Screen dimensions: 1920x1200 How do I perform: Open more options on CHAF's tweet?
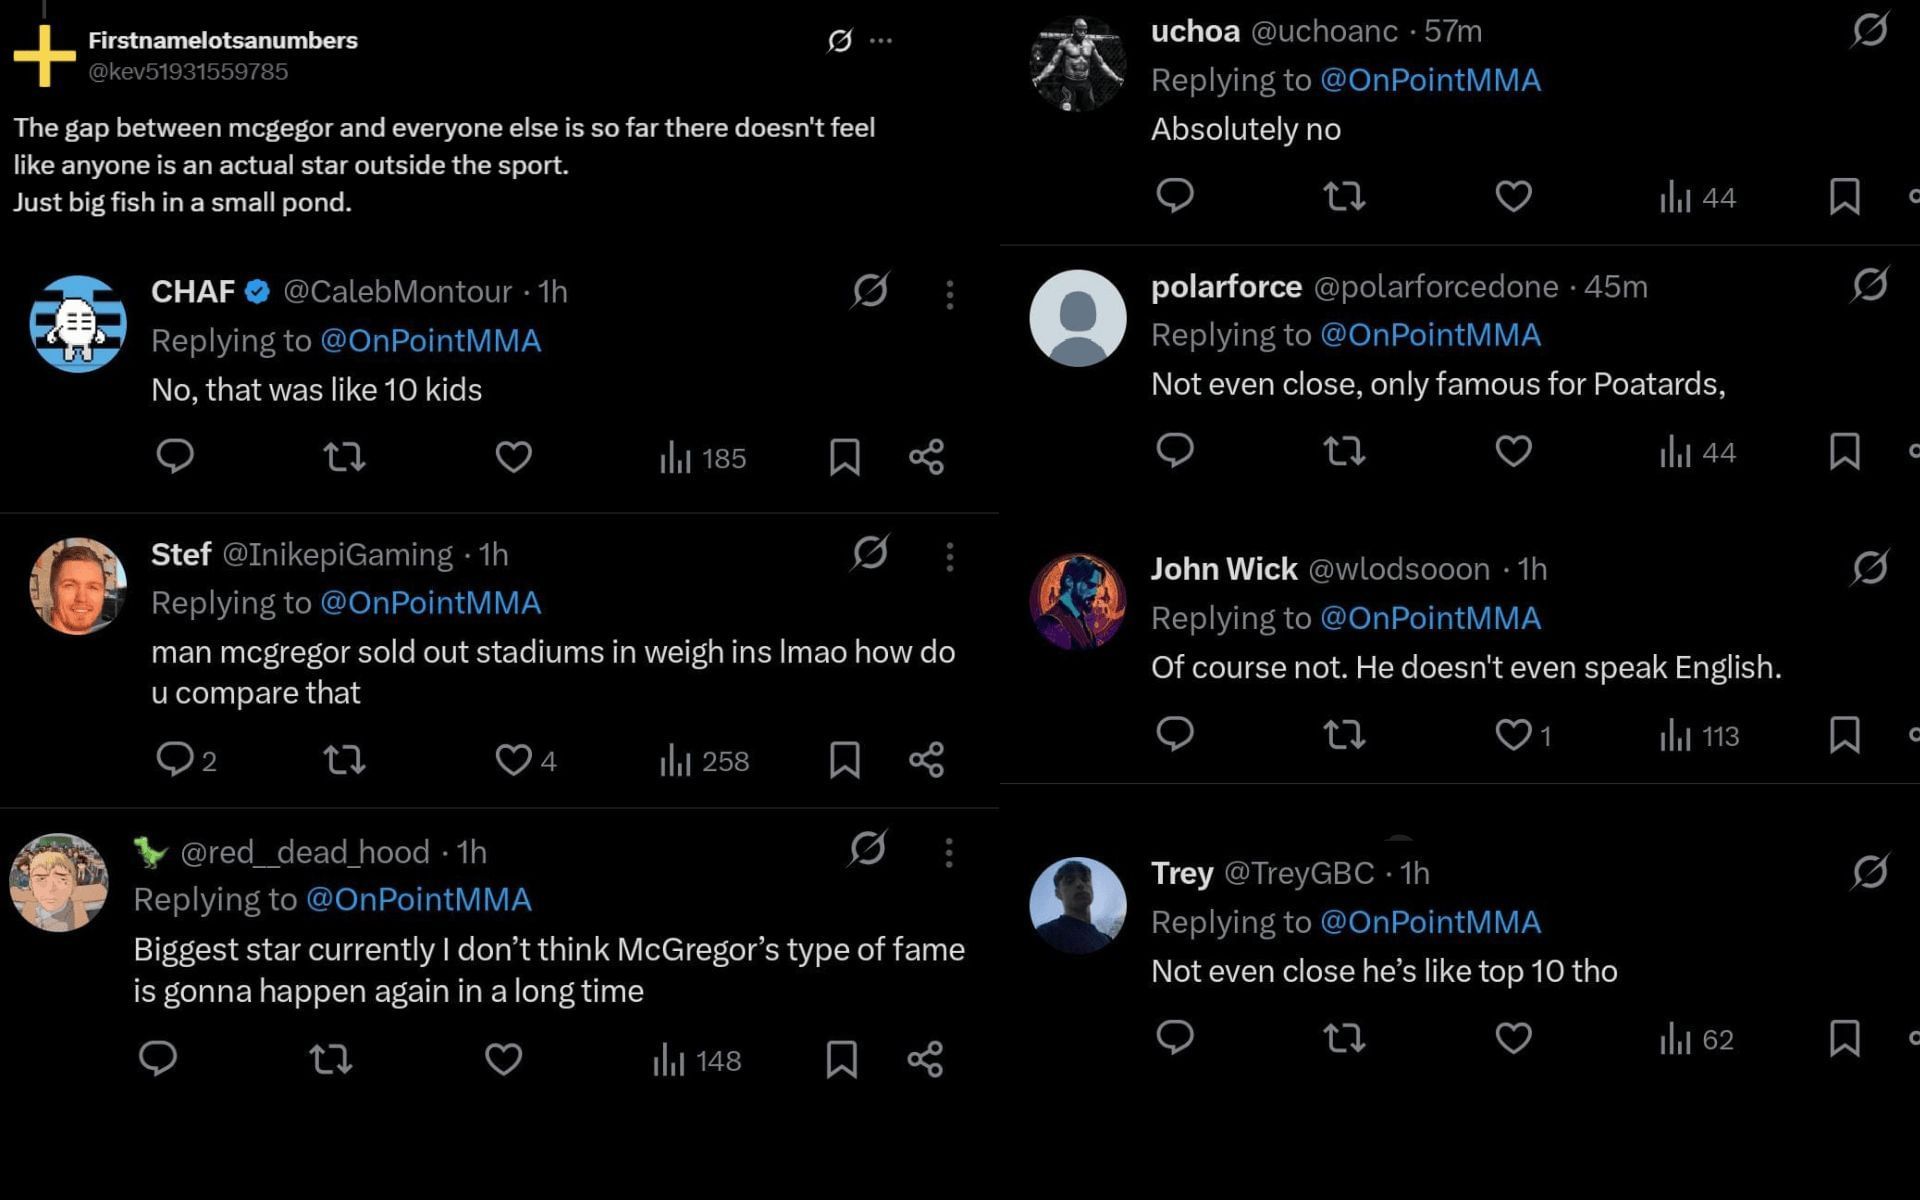pyautogui.click(x=949, y=293)
